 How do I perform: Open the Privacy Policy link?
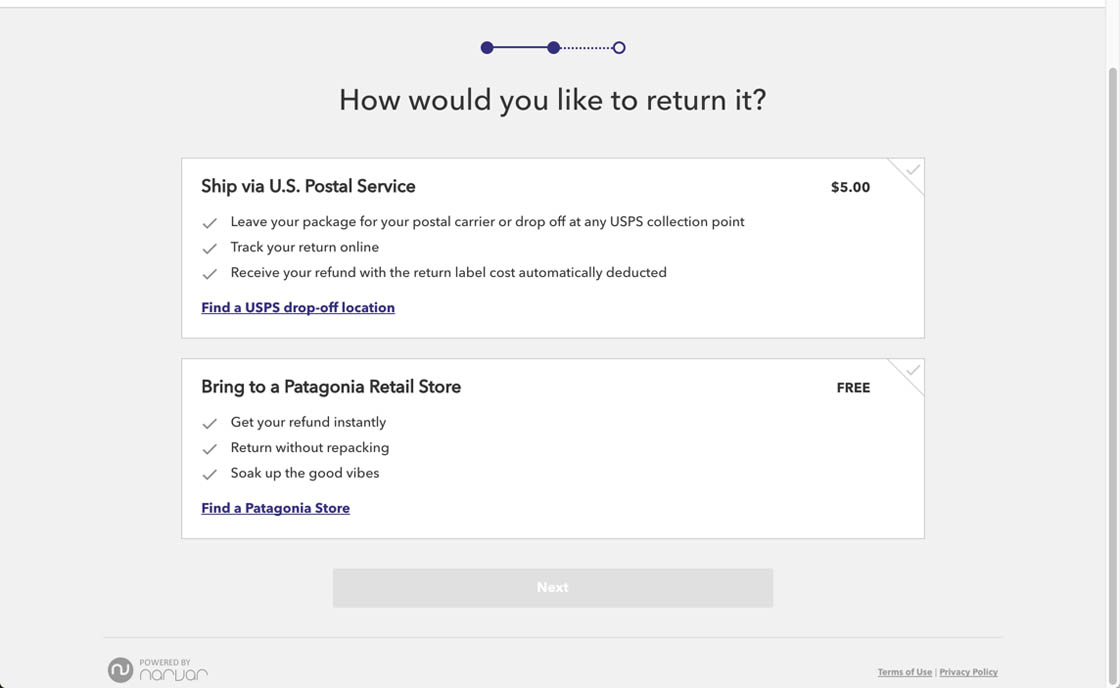click(968, 672)
